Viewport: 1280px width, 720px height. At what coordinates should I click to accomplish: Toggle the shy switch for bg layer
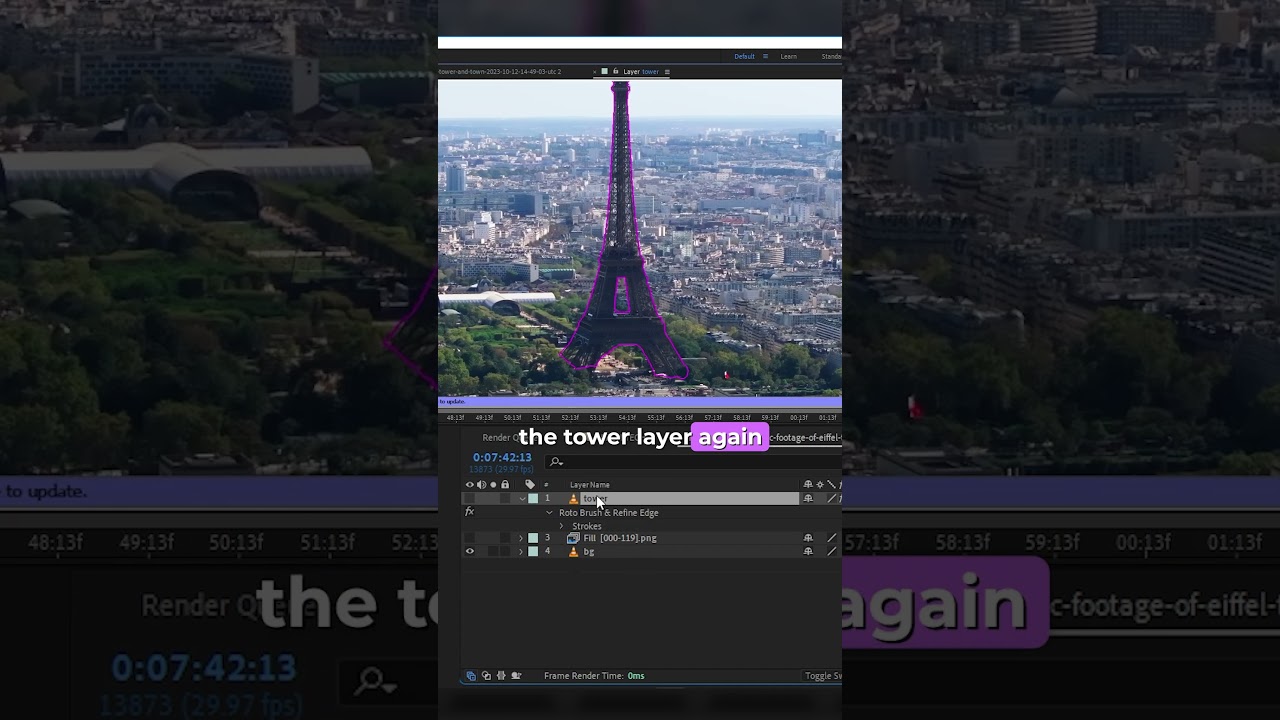pyautogui.click(x=808, y=551)
